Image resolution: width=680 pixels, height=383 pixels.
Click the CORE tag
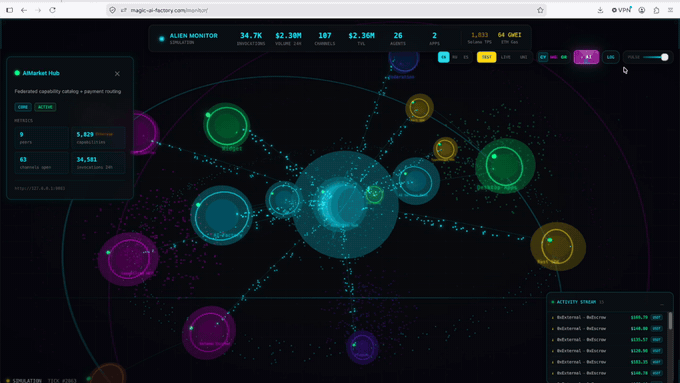click(23, 107)
